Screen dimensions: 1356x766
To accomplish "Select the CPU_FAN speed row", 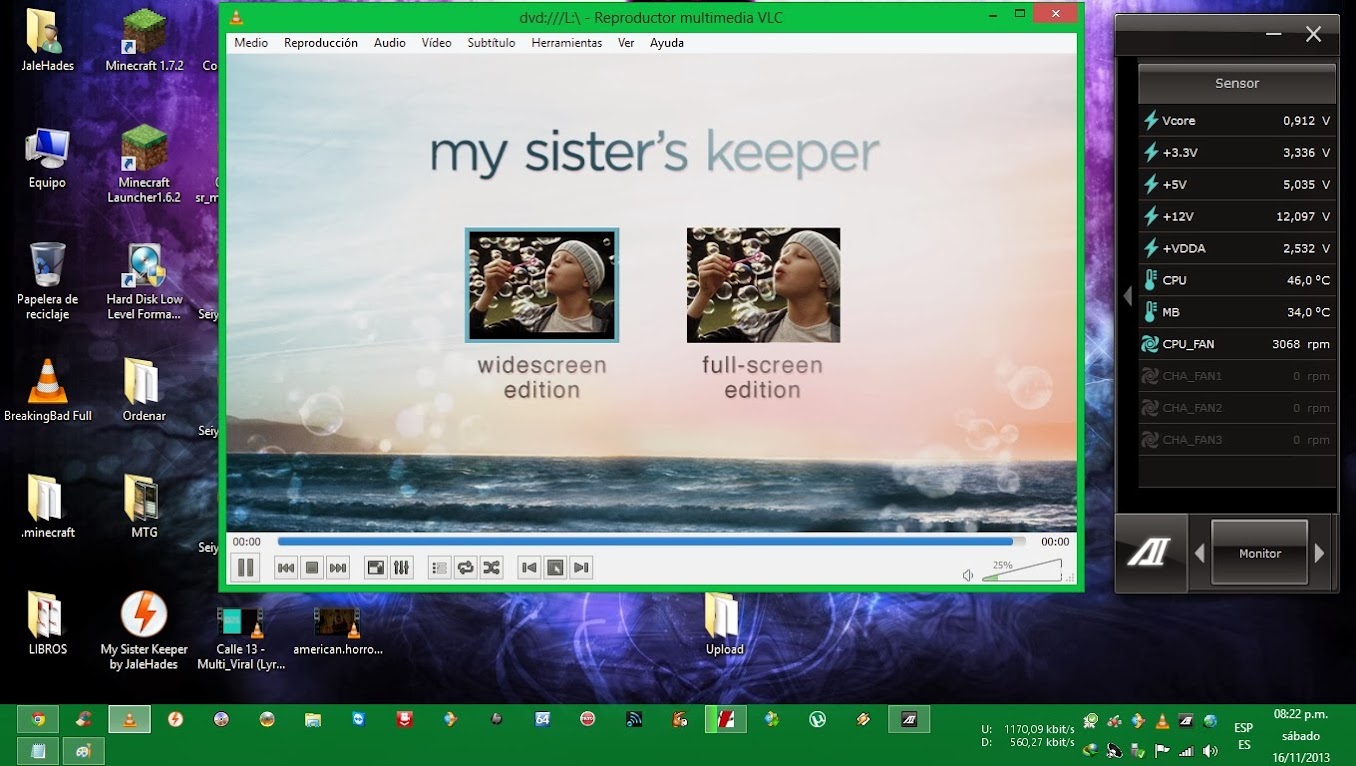I will coord(1237,344).
